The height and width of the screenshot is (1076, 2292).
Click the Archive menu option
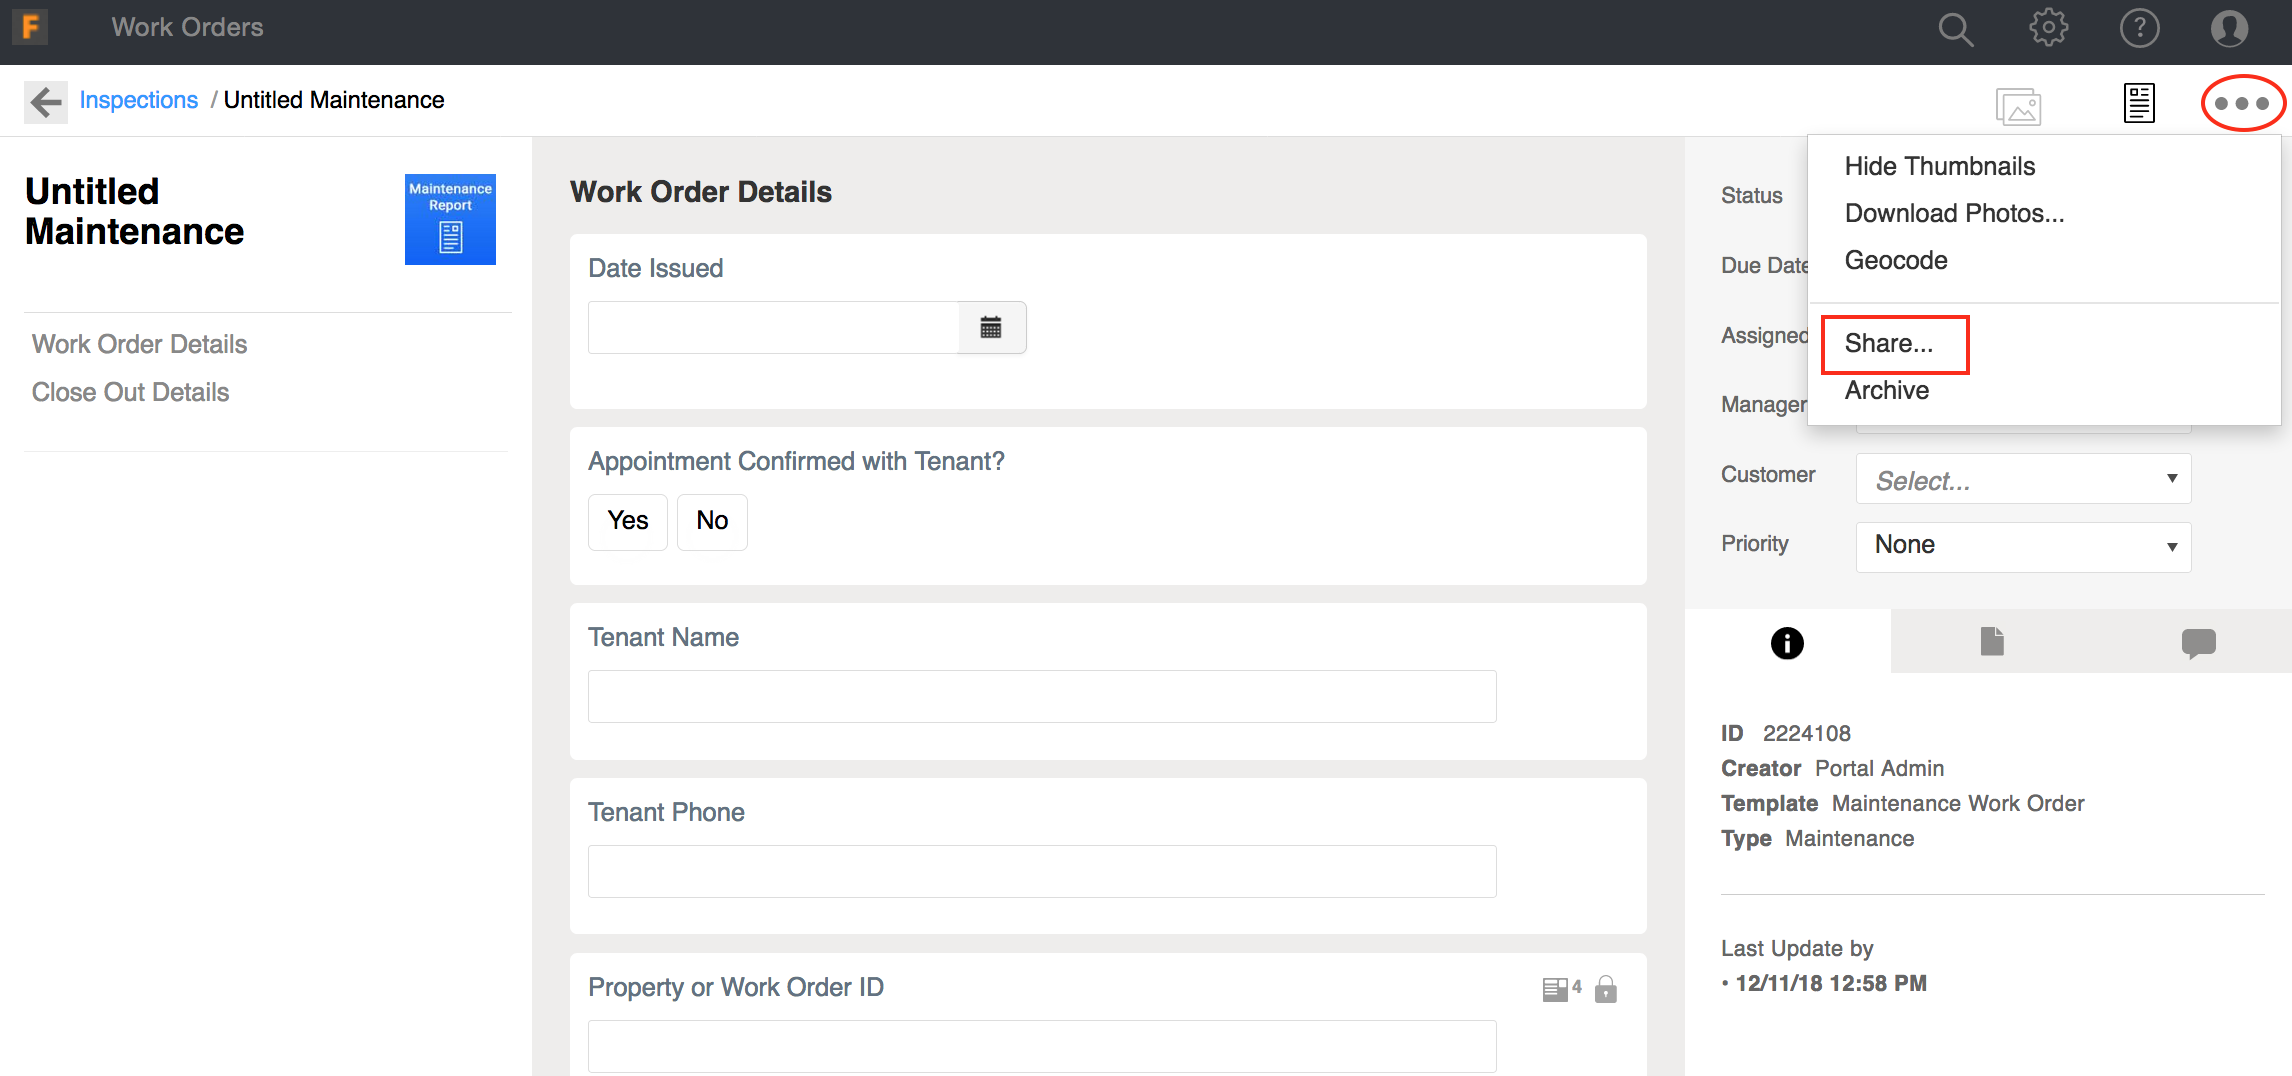(1886, 390)
